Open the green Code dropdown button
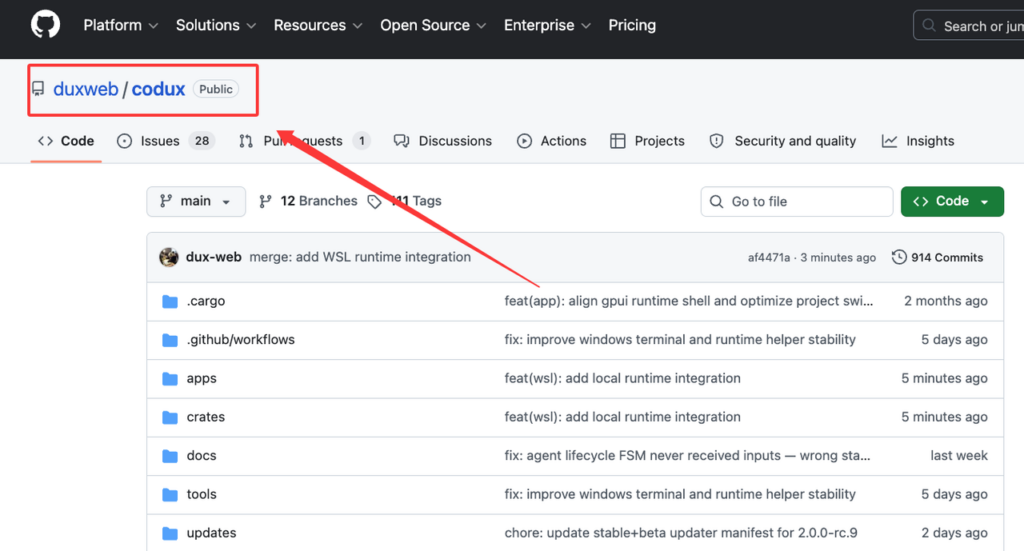This screenshot has height=551, width=1024. (x=952, y=201)
